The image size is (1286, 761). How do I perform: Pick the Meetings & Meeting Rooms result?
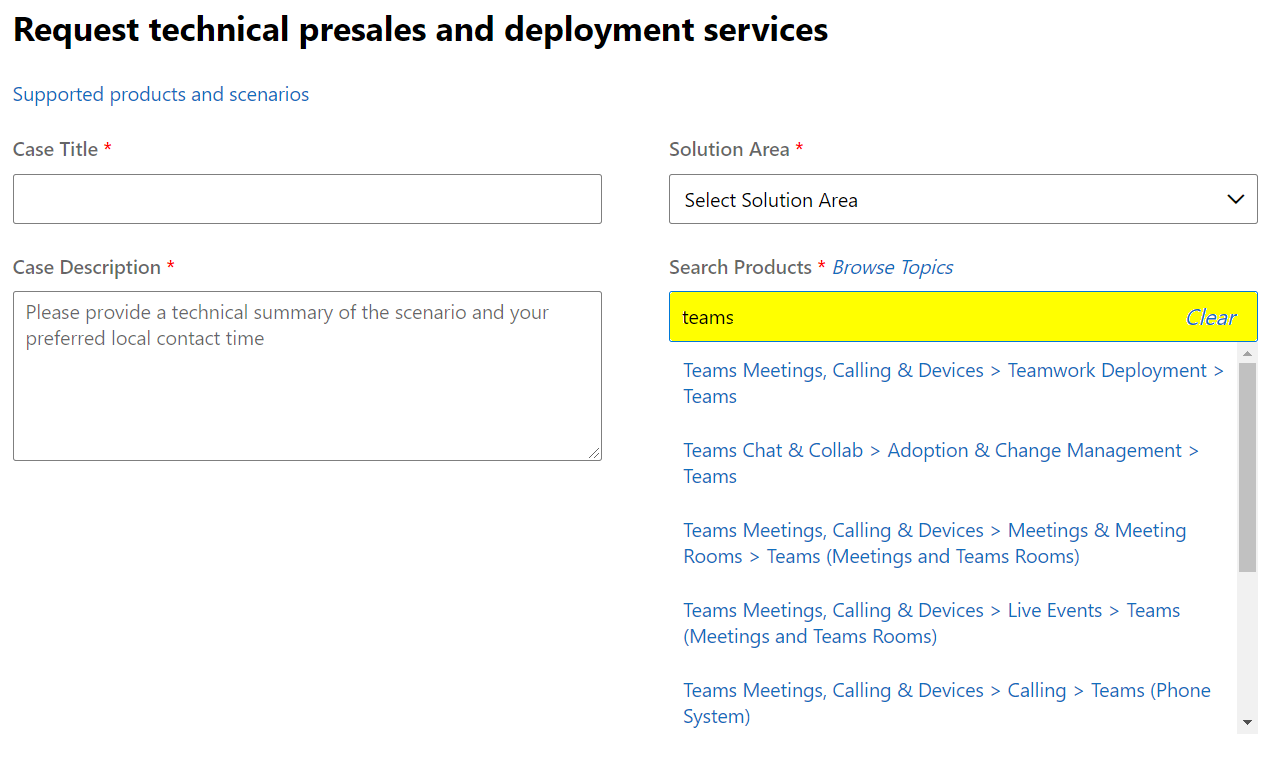[x=934, y=543]
